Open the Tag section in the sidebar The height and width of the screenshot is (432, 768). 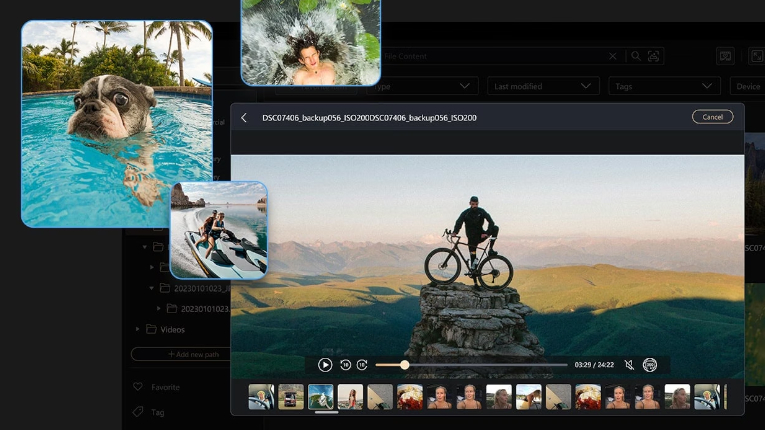158,413
